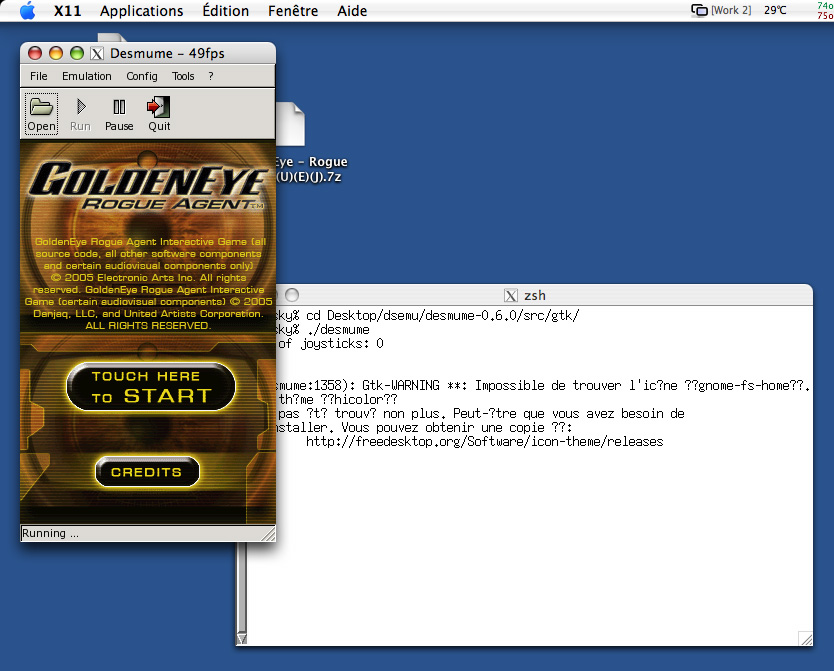Click the zsh window title bar text
Screen dimensions: 834x671
(x=535, y=296)
